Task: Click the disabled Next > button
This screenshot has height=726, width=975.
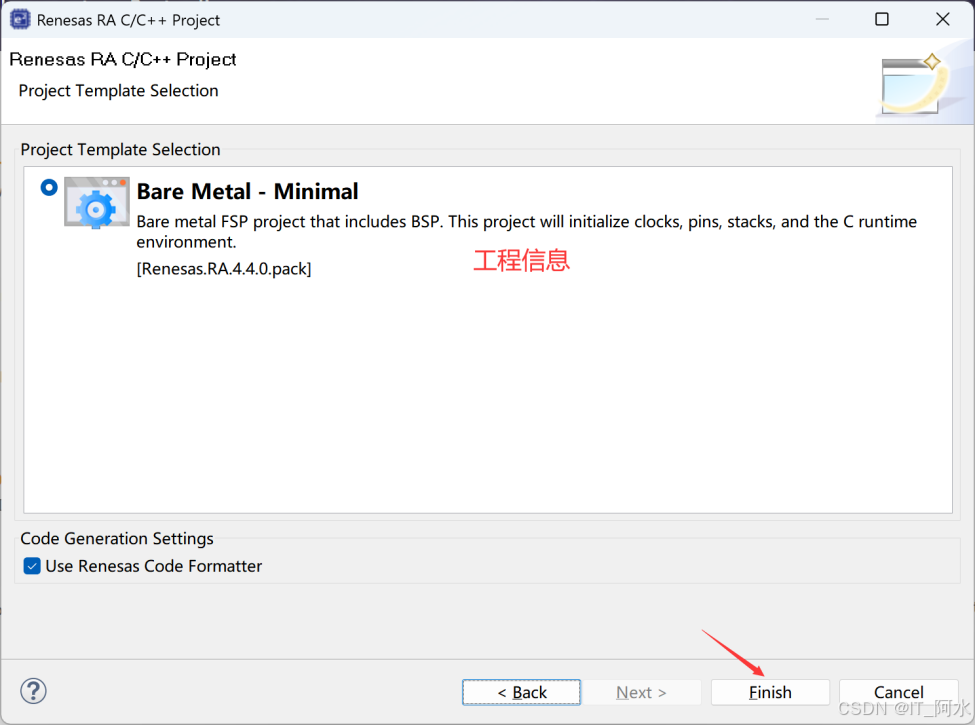Action: coord(641,692)
